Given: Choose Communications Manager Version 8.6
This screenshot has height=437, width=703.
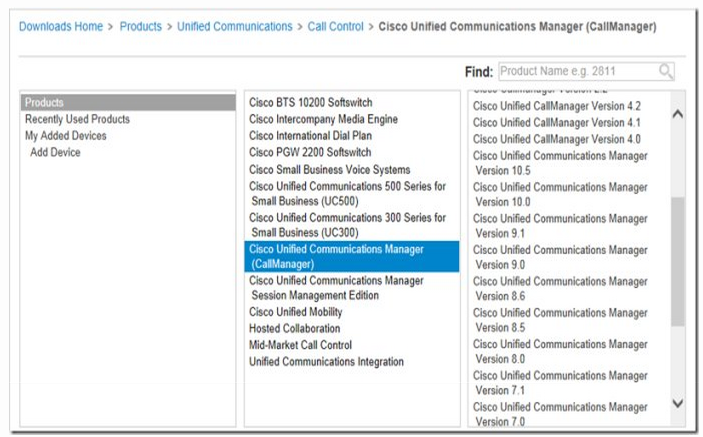Looking at the screenshot, I should click(x=560, y=289).
